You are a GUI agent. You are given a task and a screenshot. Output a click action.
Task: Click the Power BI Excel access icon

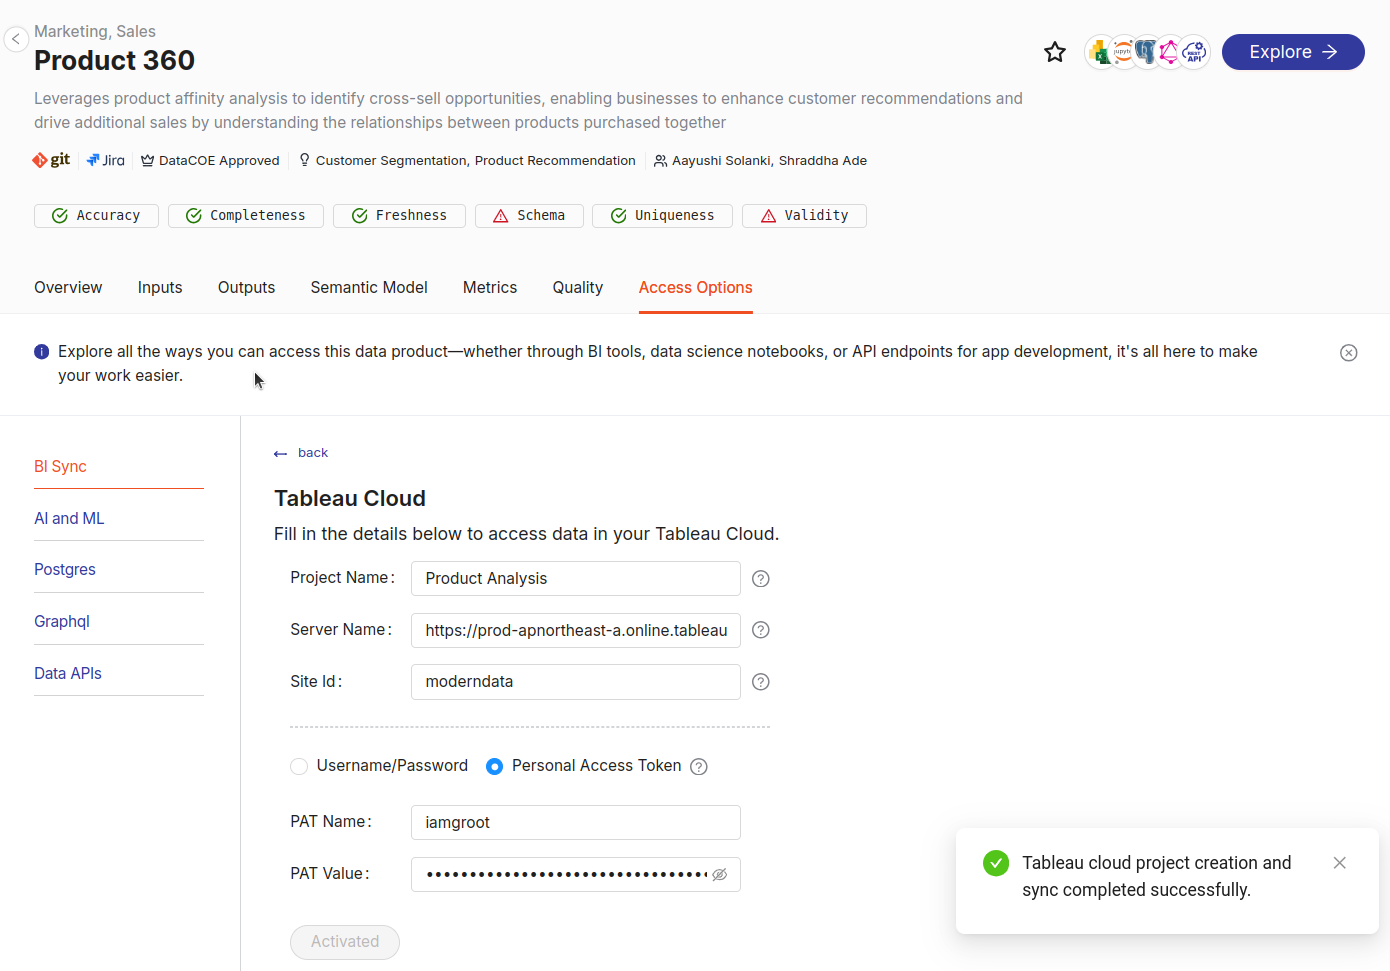[1100, 52]
